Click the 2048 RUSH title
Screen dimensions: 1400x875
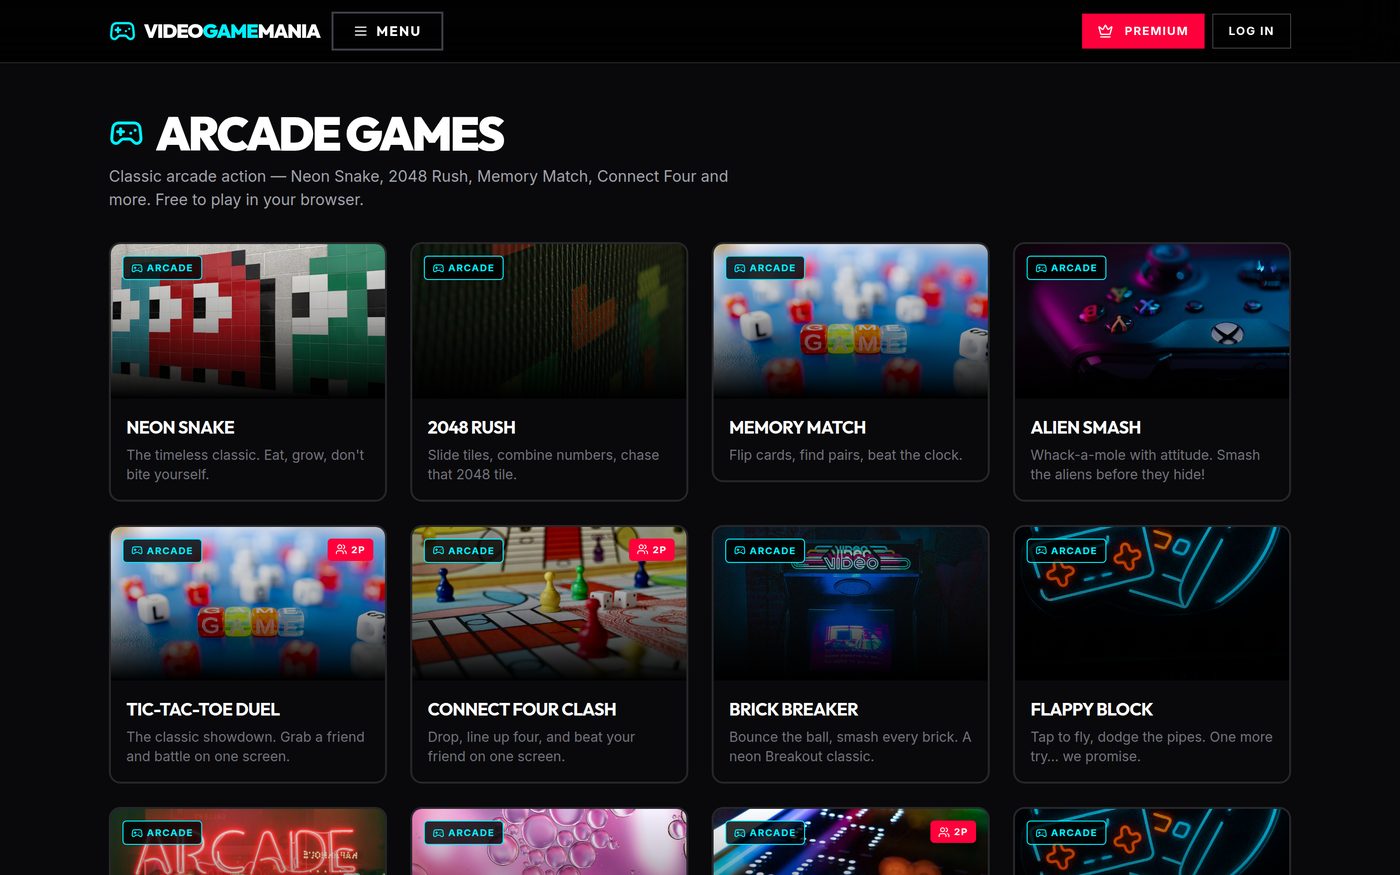pyautogui.click(x=471, y=427)
